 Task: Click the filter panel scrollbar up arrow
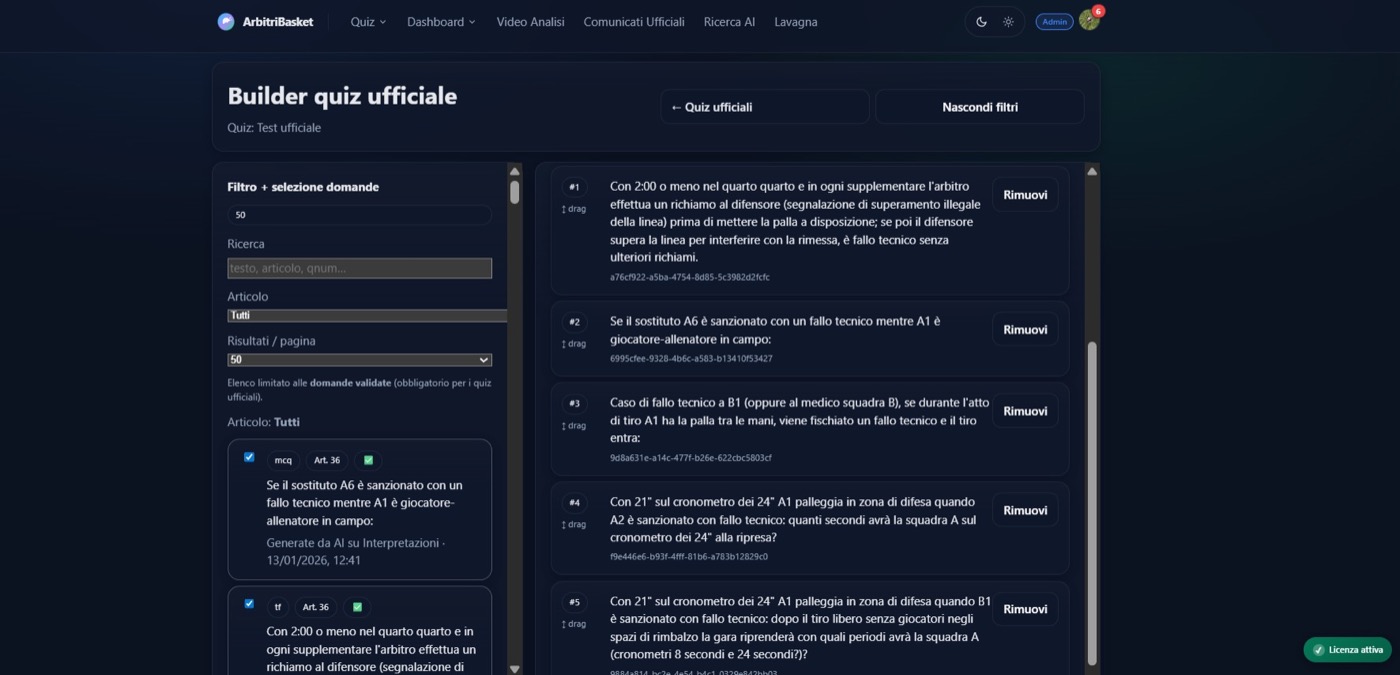tap(515, 171)
